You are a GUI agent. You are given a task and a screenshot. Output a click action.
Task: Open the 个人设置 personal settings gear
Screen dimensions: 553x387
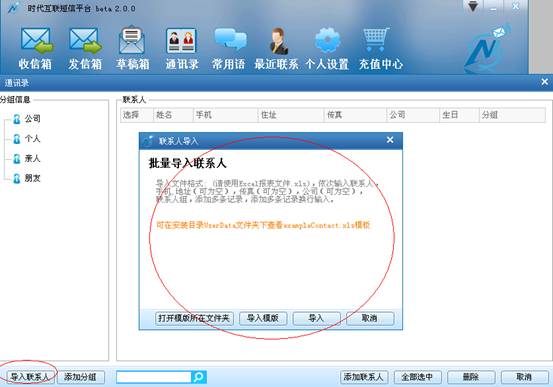pos(327,48)
